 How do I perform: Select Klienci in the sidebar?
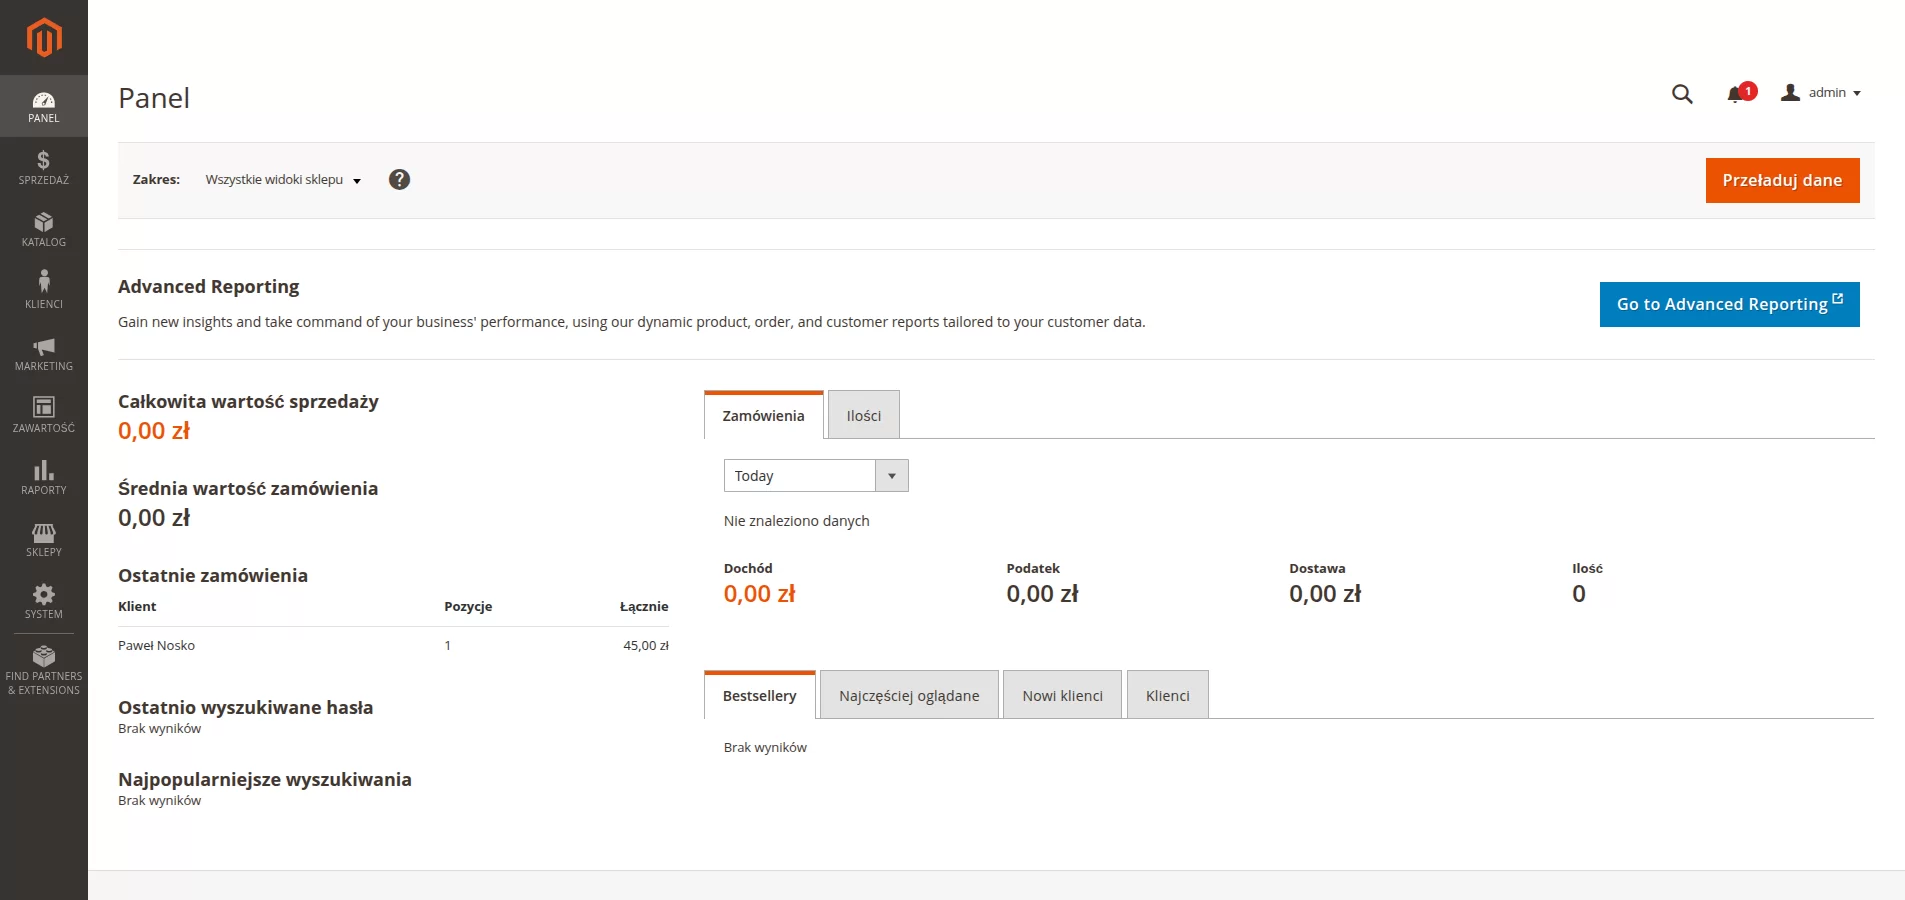(x=43, y=290)
